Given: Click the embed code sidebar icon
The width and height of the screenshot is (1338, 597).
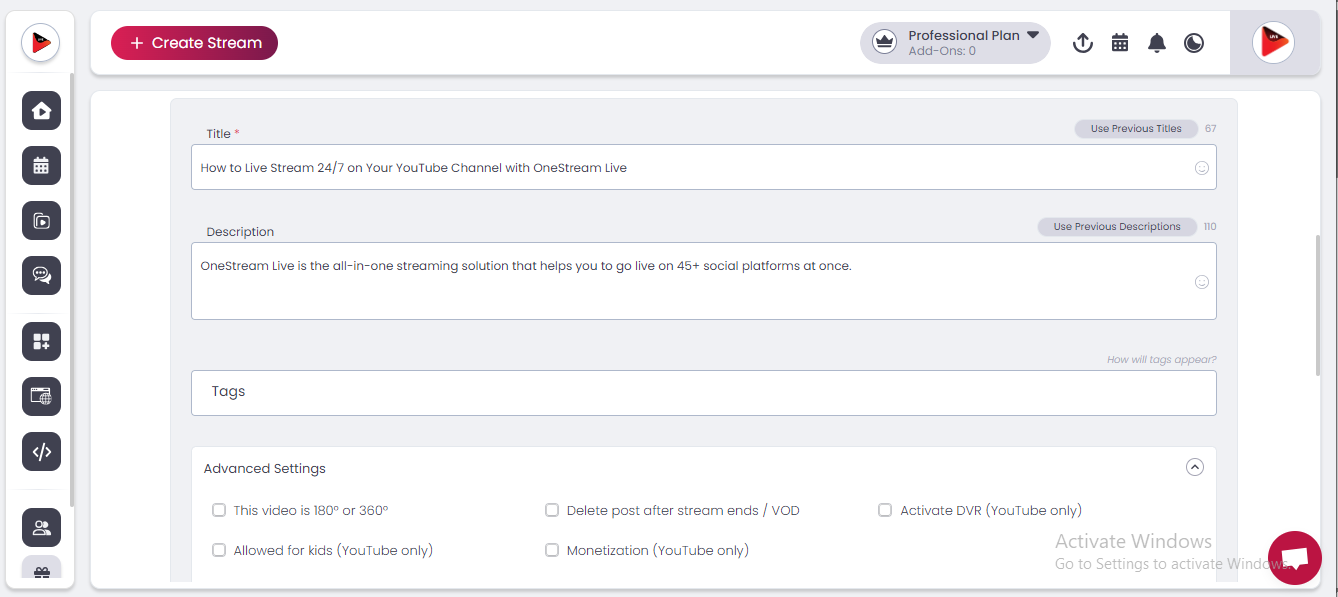Looking at the screenshot, I should click(x=41, y=451).
